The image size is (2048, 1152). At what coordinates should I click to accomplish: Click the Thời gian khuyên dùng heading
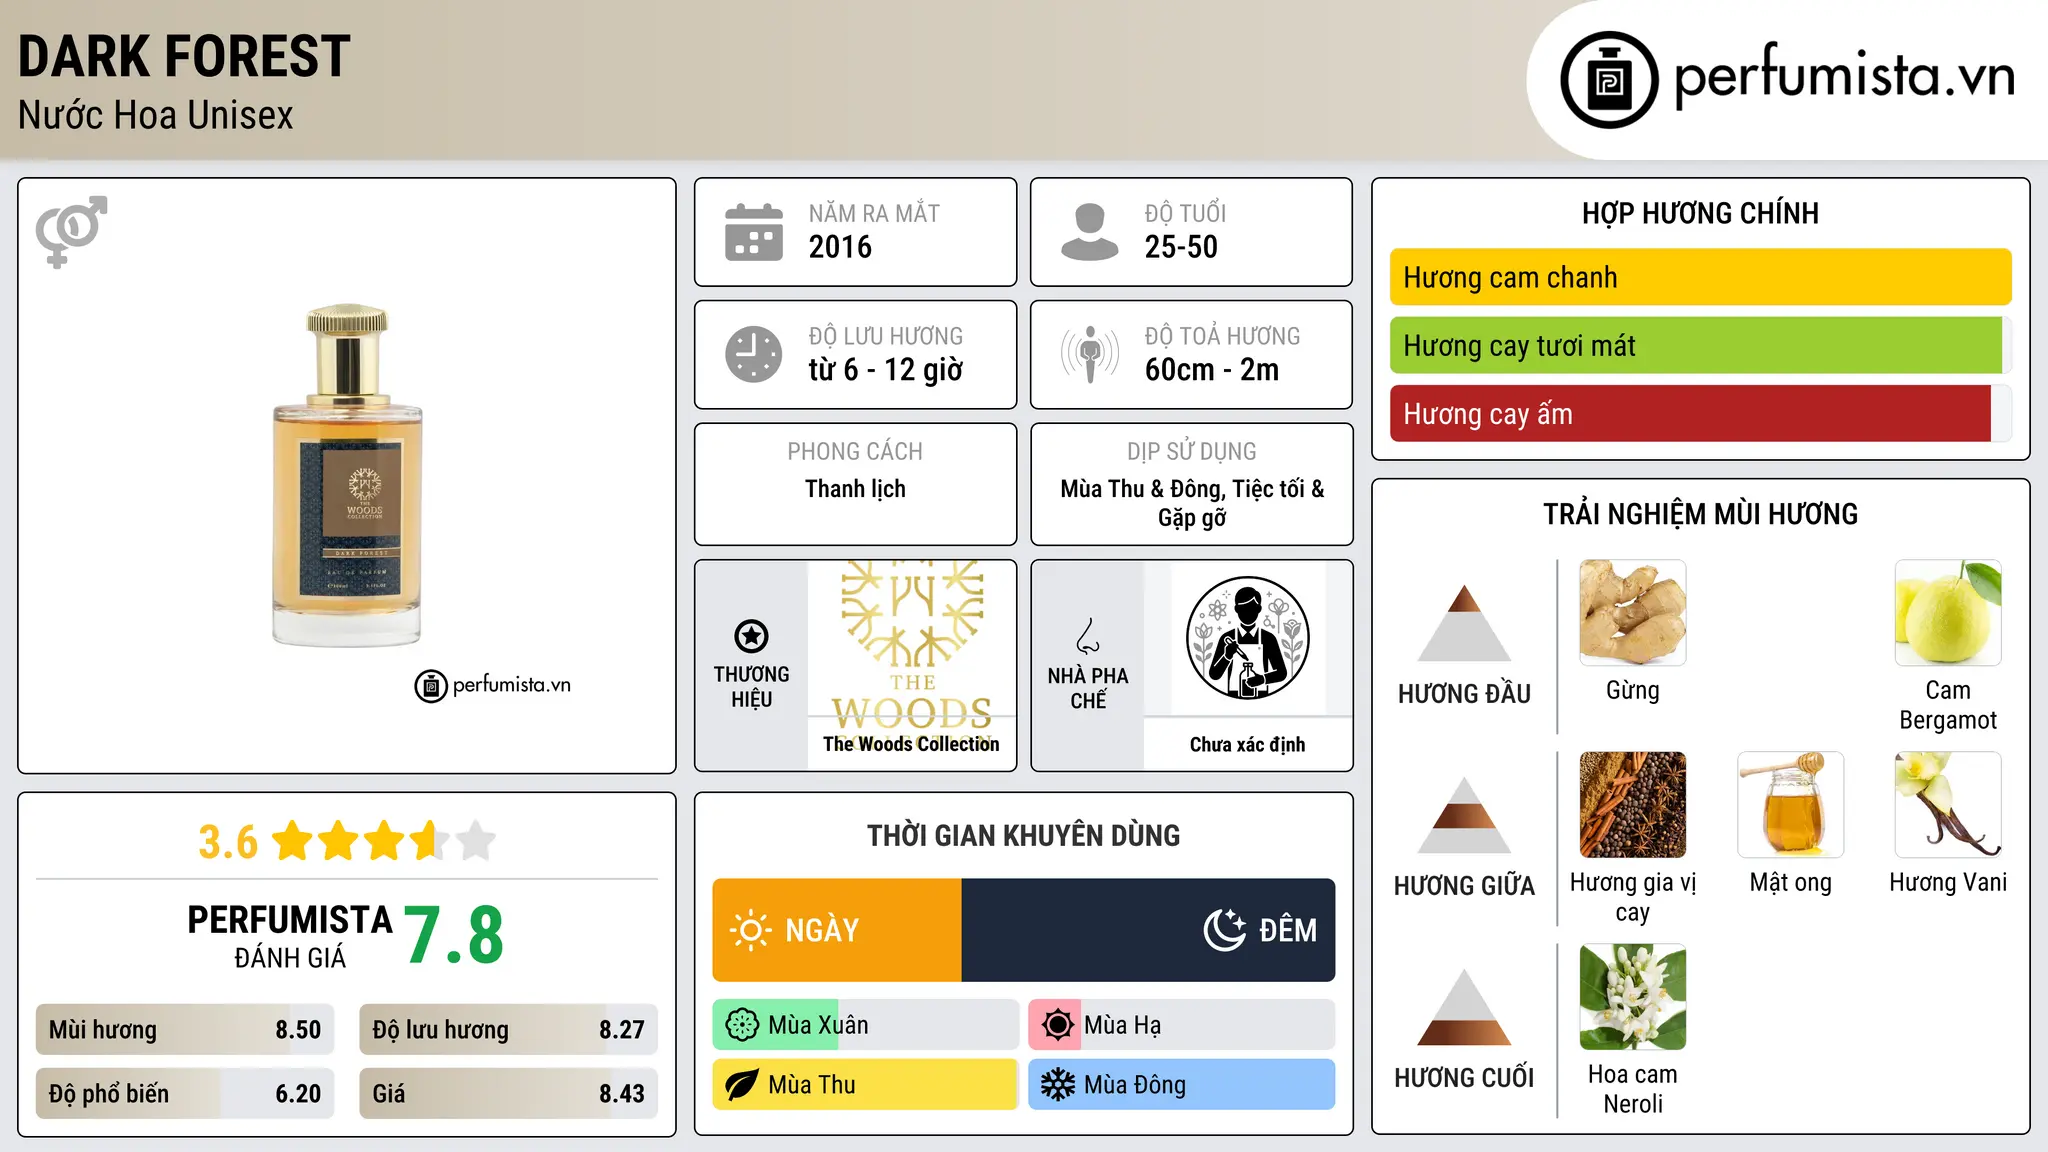pos(1023,835)
